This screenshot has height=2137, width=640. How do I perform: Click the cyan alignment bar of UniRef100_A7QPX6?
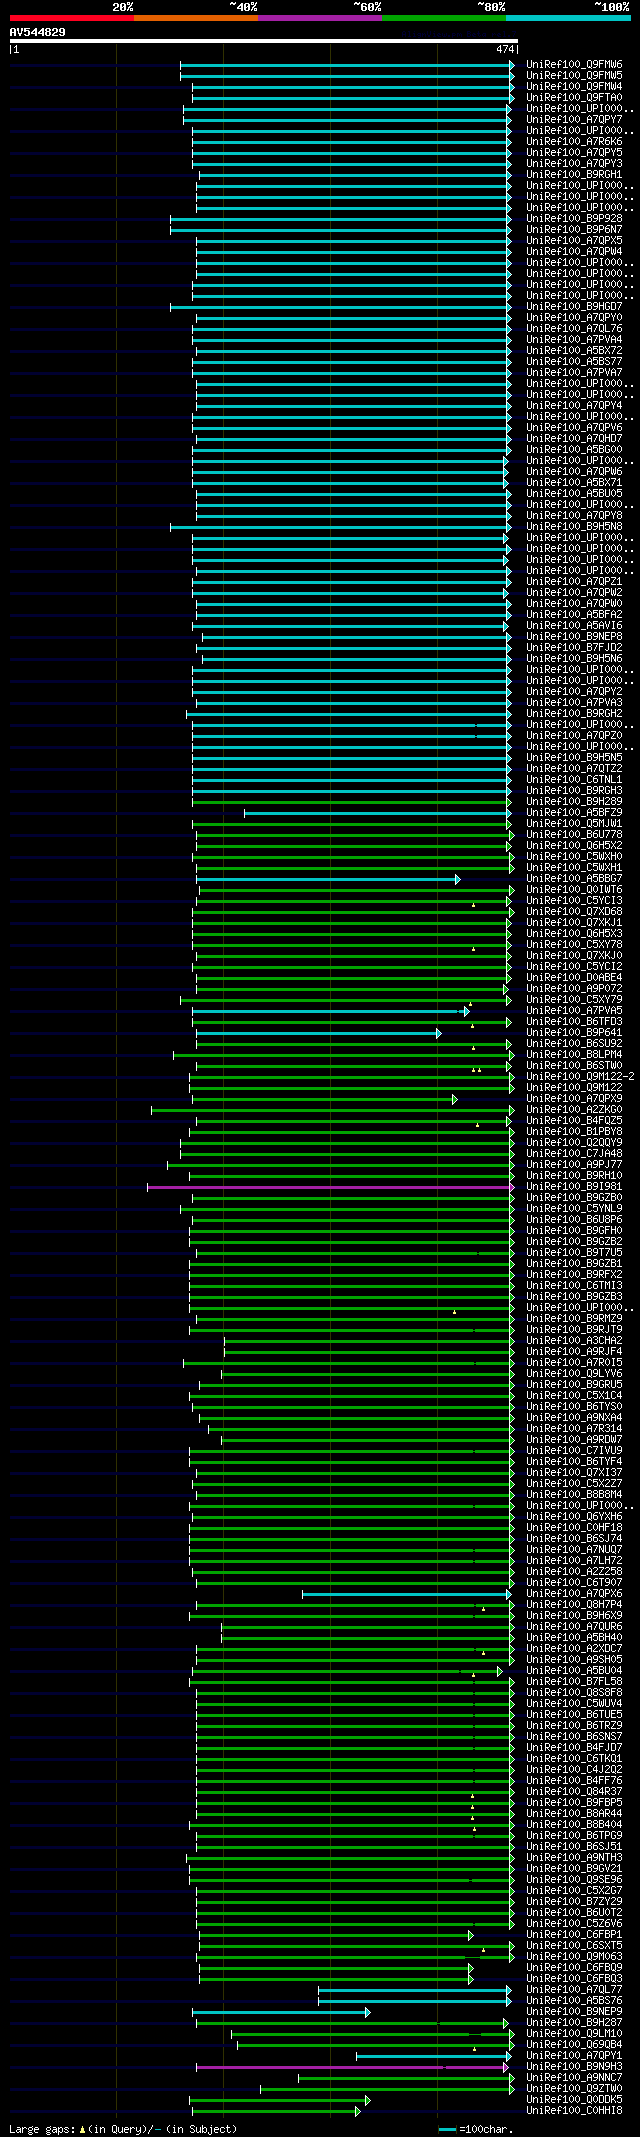pyautogui.click(x=406, y=1594)
